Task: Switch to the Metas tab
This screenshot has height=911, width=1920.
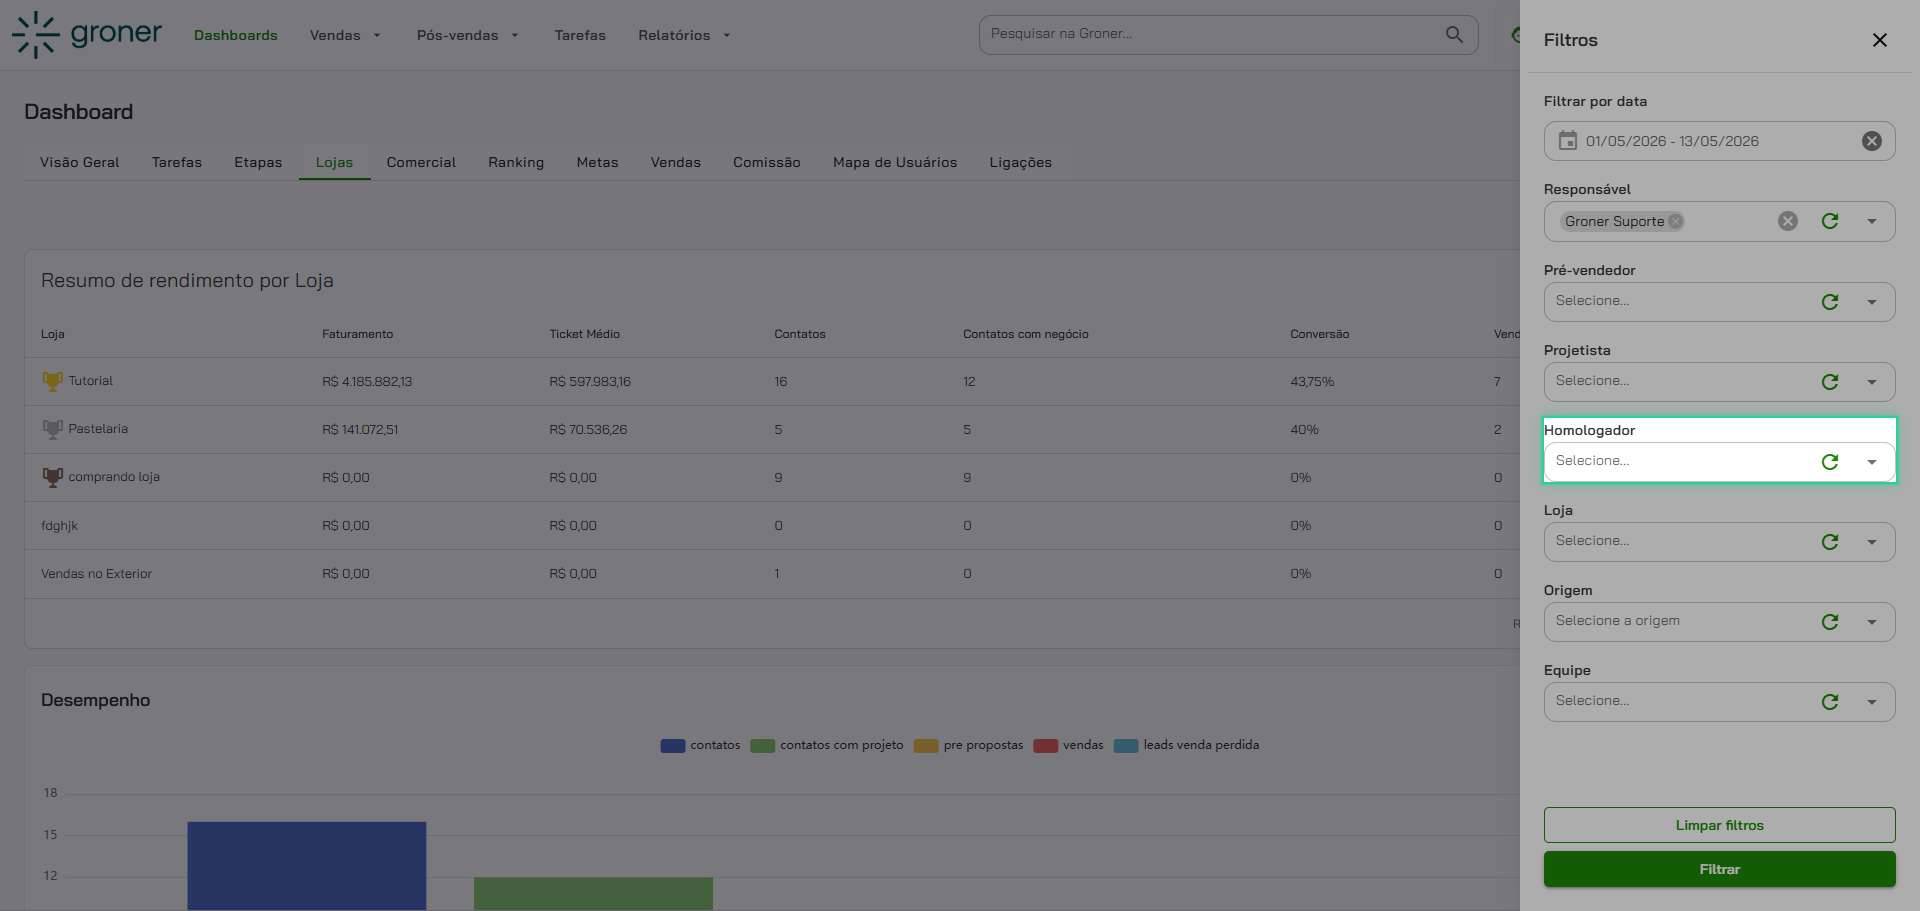Action: 597,162
